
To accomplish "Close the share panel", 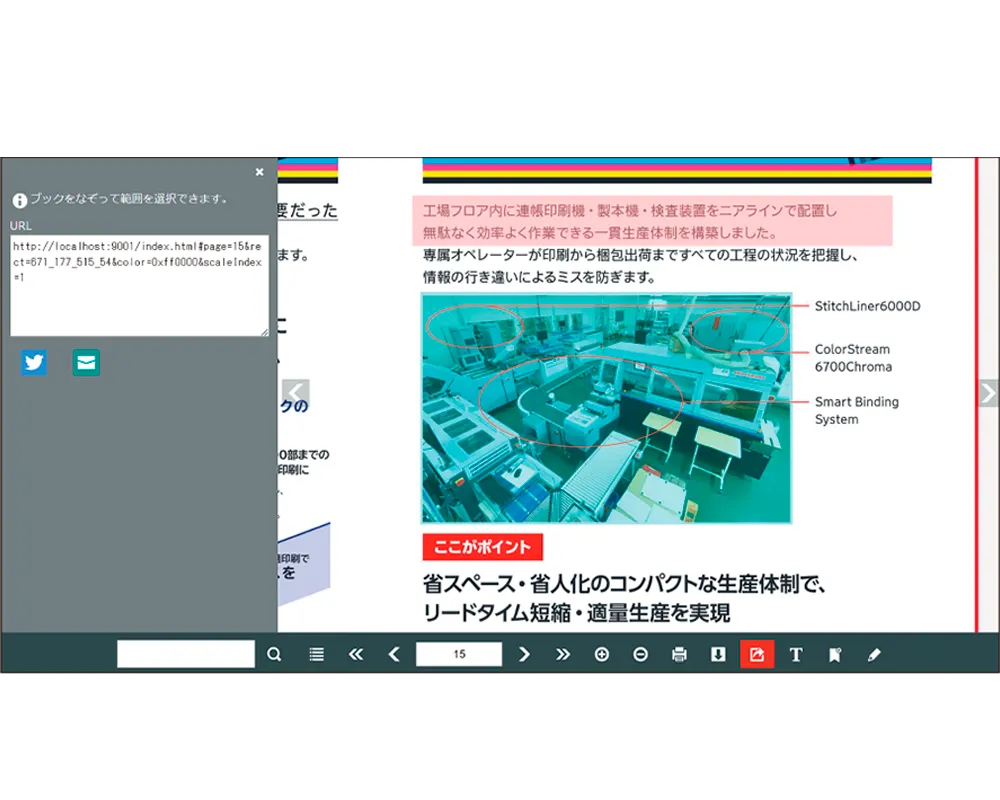I will [x=260, y=172].
